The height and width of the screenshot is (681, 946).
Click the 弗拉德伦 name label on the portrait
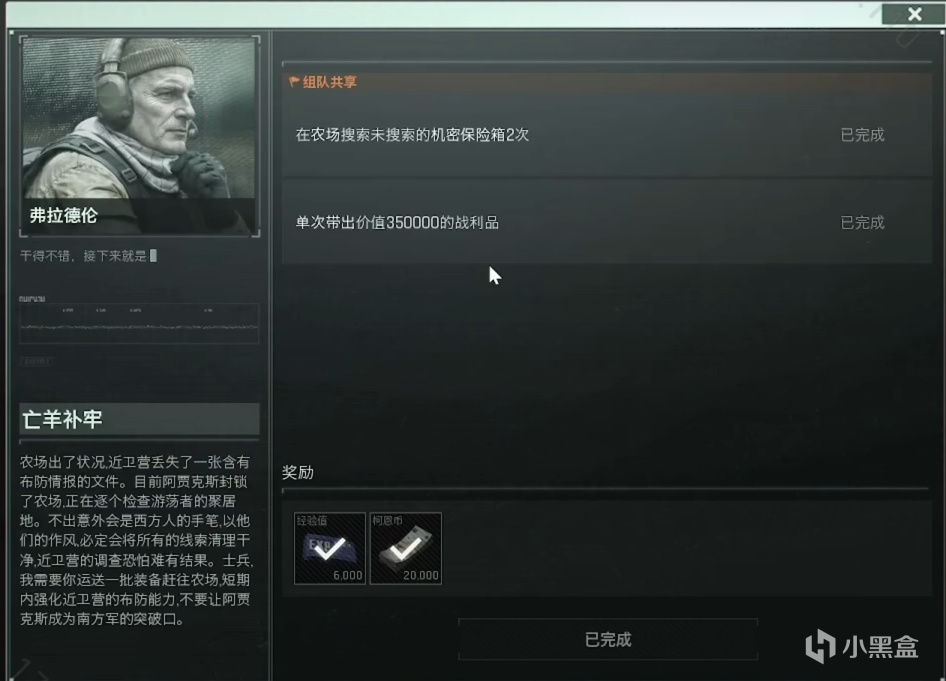(63, 215)
